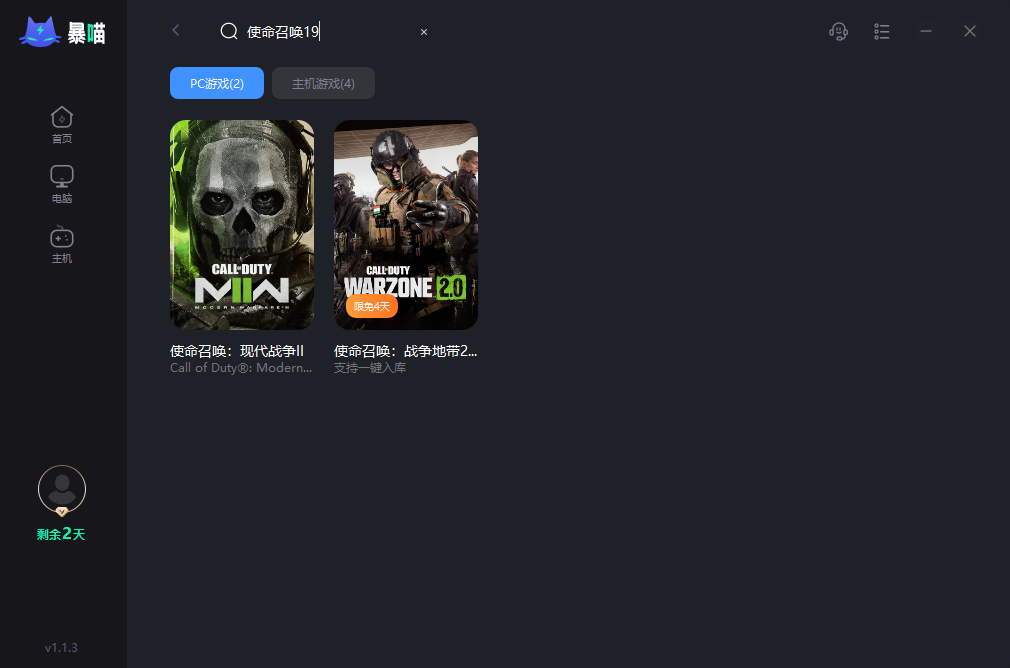Open Modern Warfare II cover thumbnail
The width and height of the screenshot is (1010, 668).
click(x=242, y=225)
